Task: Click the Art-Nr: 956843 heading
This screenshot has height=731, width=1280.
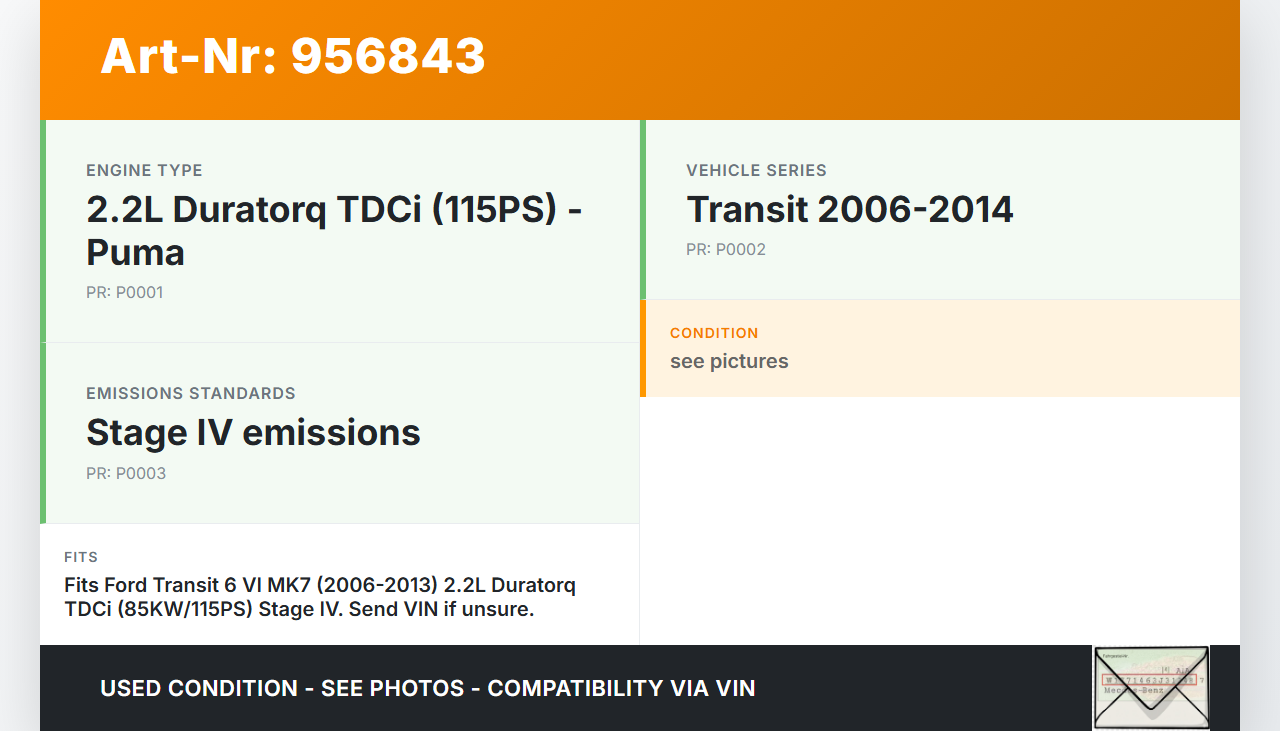Action: point(293,56)
